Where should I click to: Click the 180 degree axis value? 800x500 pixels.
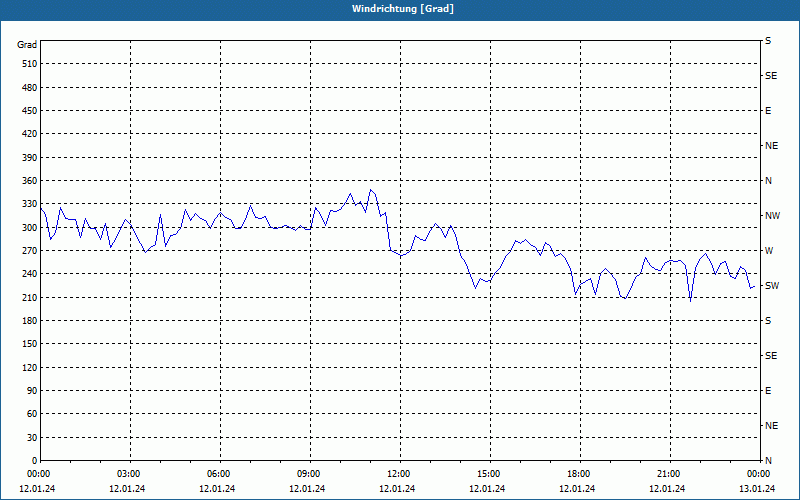click(x=30, y=320)
